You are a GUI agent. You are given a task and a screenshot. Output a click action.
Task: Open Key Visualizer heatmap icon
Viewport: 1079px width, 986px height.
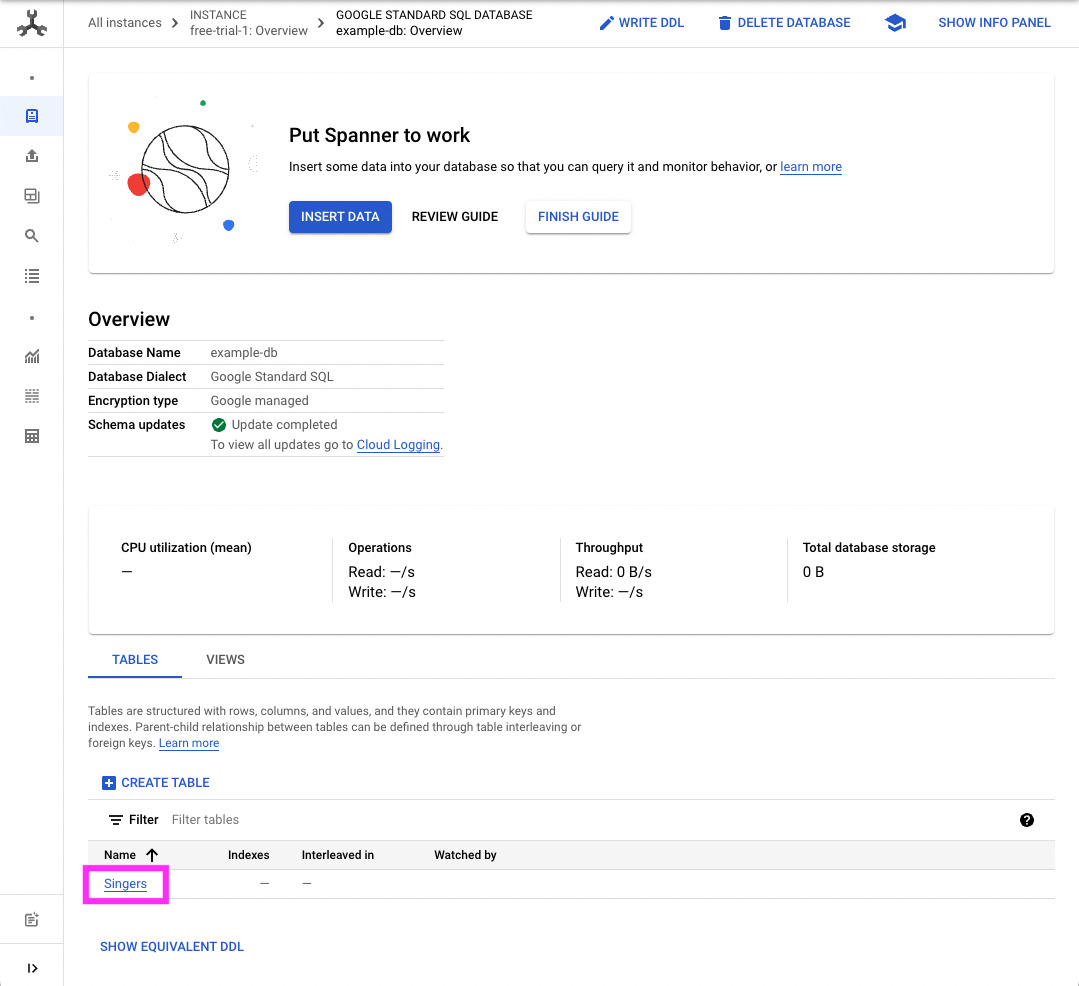pos(31,396)
